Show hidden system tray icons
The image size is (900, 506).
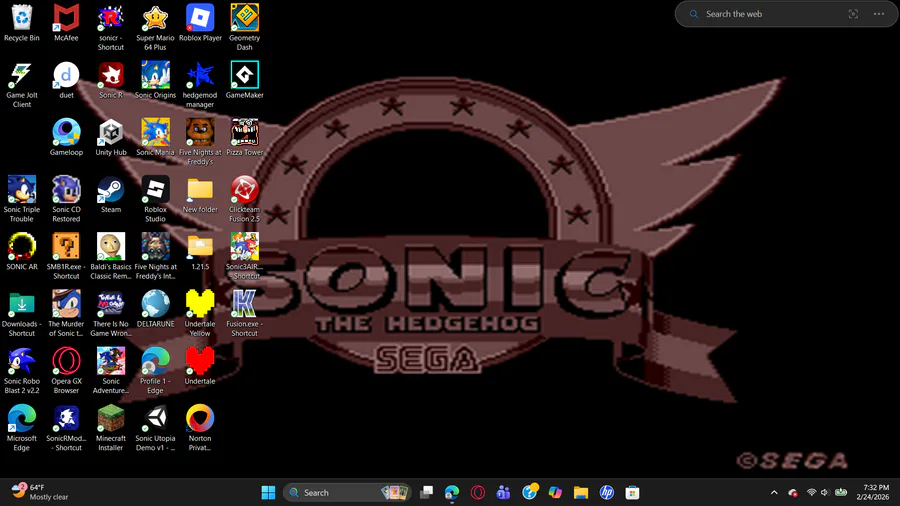coord(774,492)
